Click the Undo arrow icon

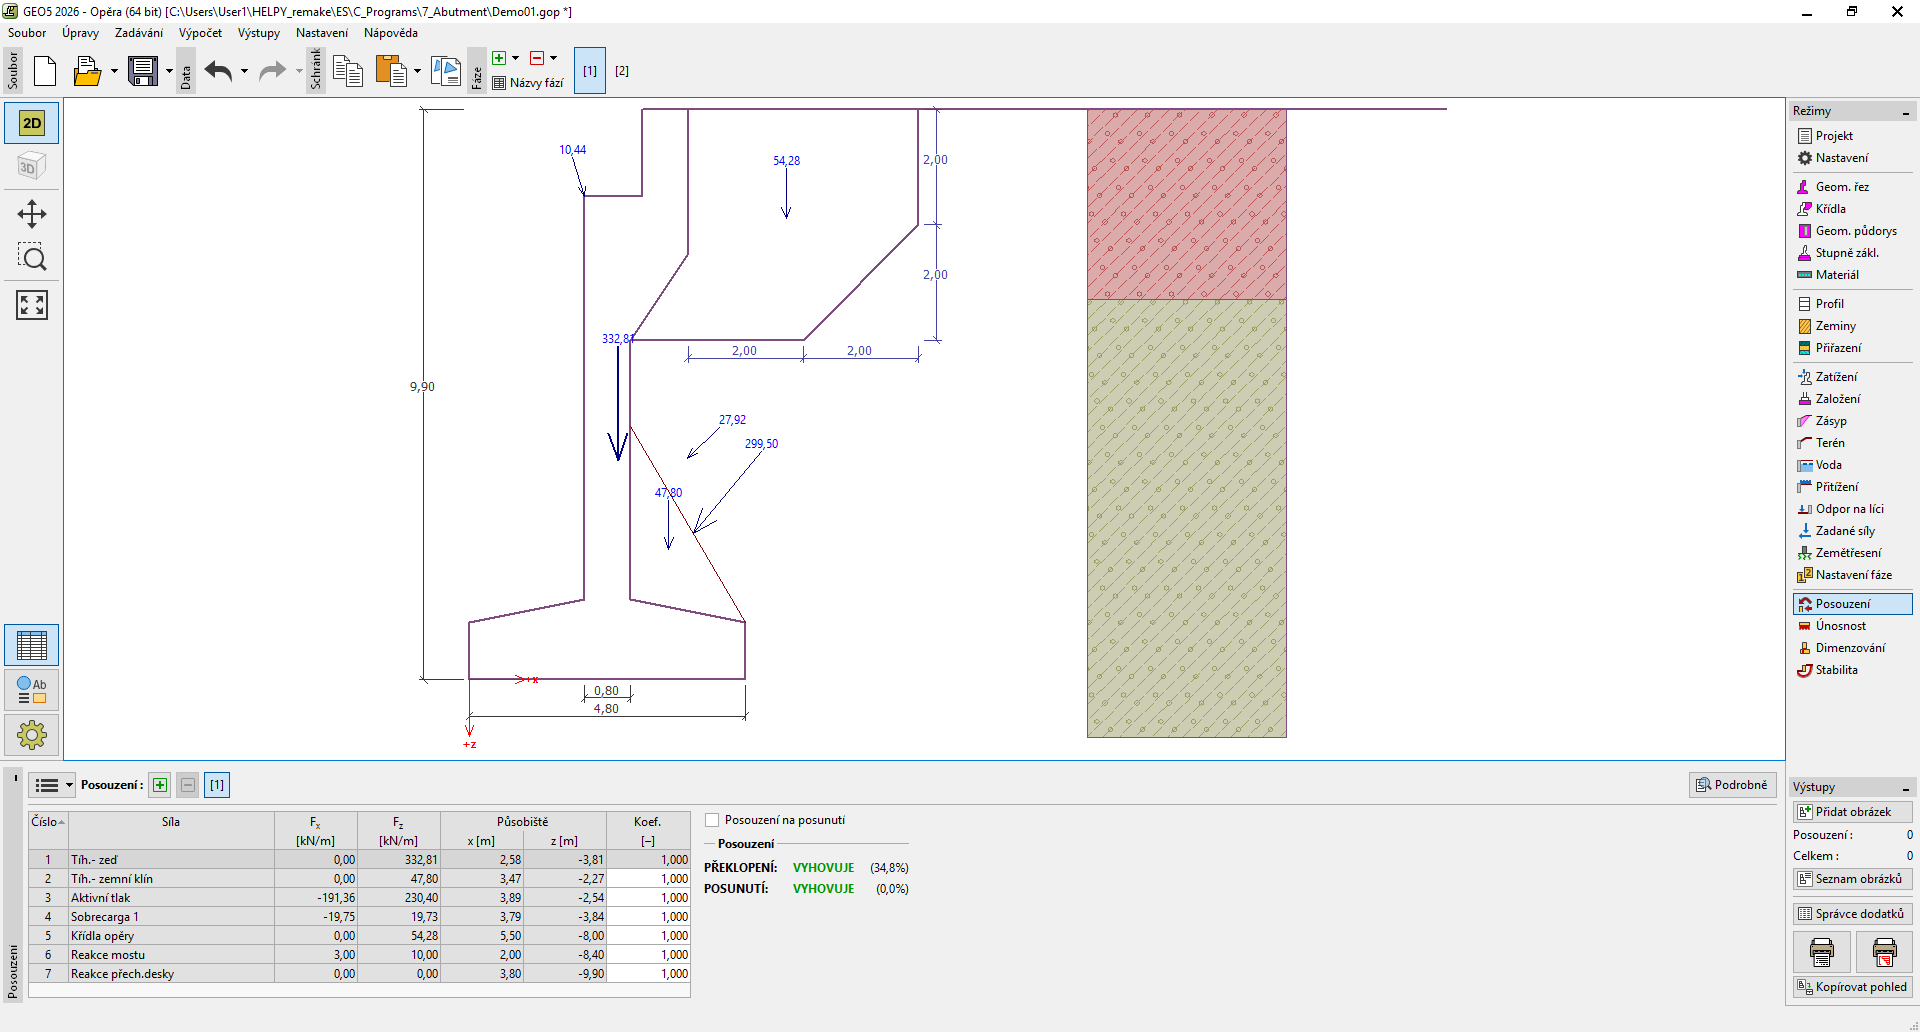tap(218, 71)
